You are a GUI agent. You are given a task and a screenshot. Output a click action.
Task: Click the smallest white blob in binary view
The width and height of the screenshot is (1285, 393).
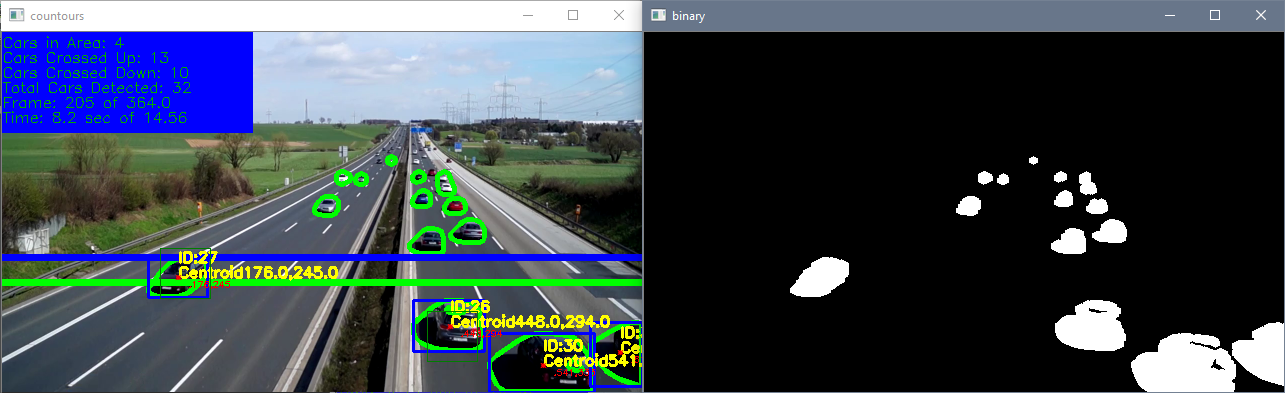coord(1033,160)
